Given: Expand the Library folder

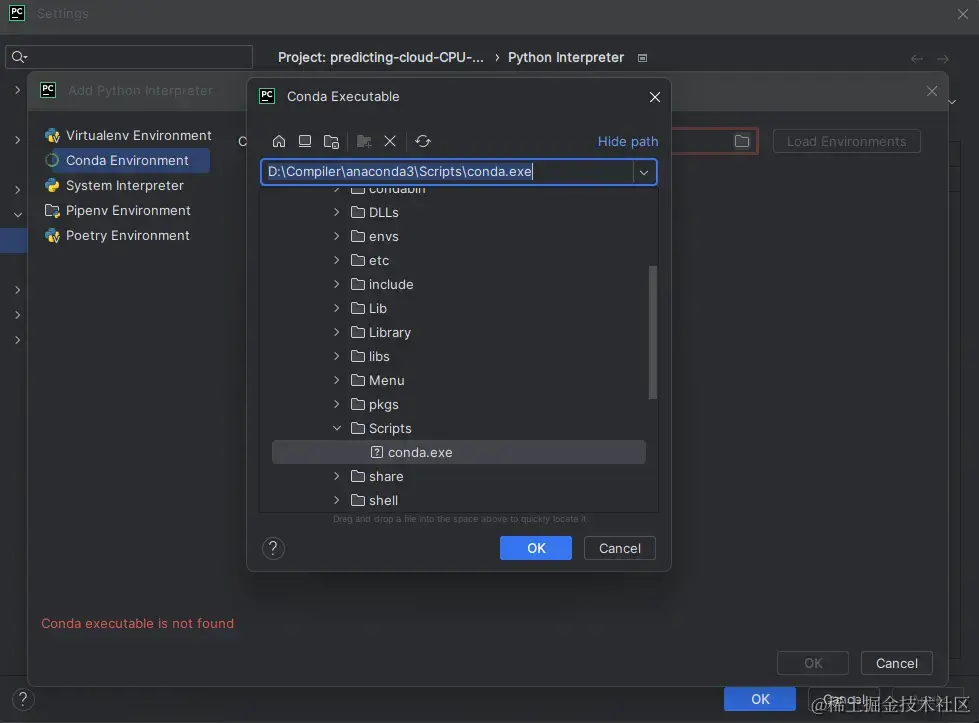Looking at the screenshot, I should click(337, 332).
